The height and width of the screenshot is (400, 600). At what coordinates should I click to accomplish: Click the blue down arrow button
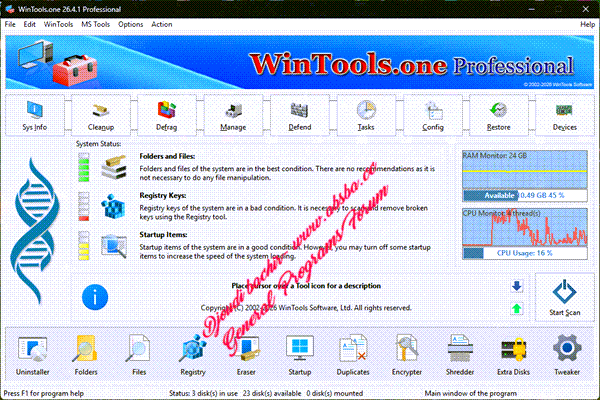[x=517, y=286]
